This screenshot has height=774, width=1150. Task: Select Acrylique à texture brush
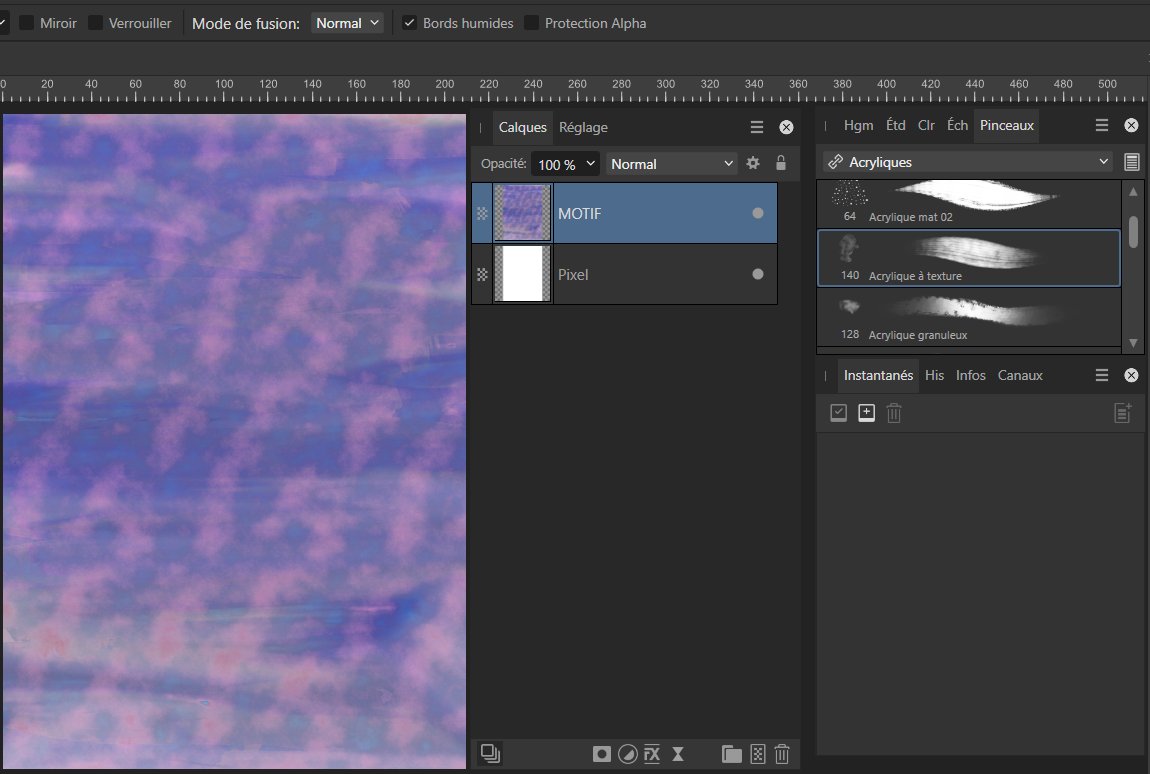(x=969, y=258)
